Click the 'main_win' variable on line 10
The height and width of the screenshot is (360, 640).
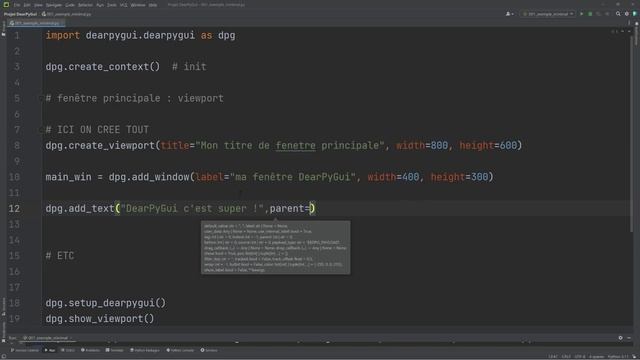click(69, 177)
